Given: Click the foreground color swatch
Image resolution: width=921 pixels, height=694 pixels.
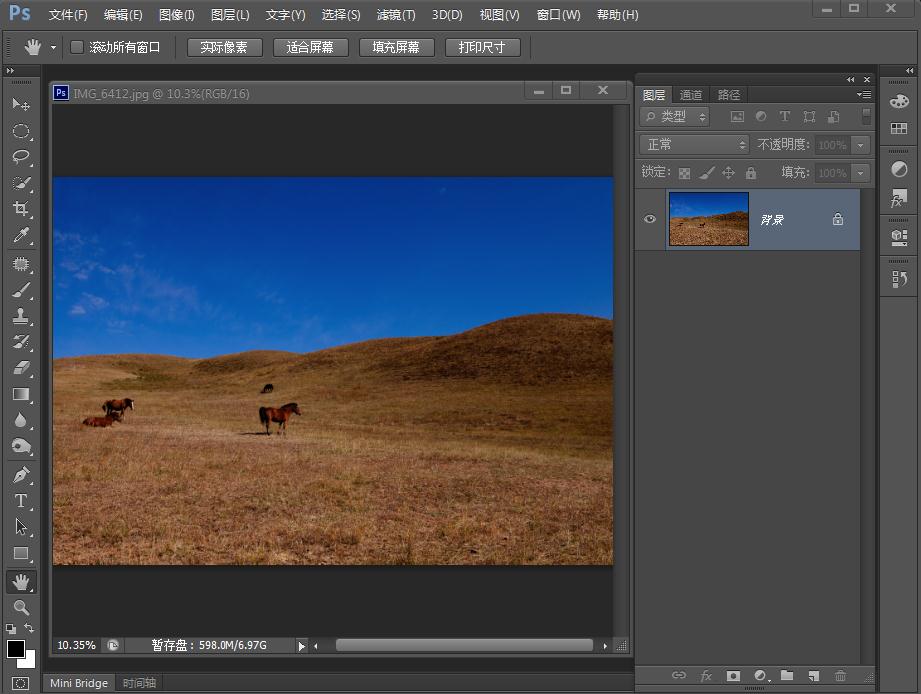Looking at the screenshot, I should 16,649.
